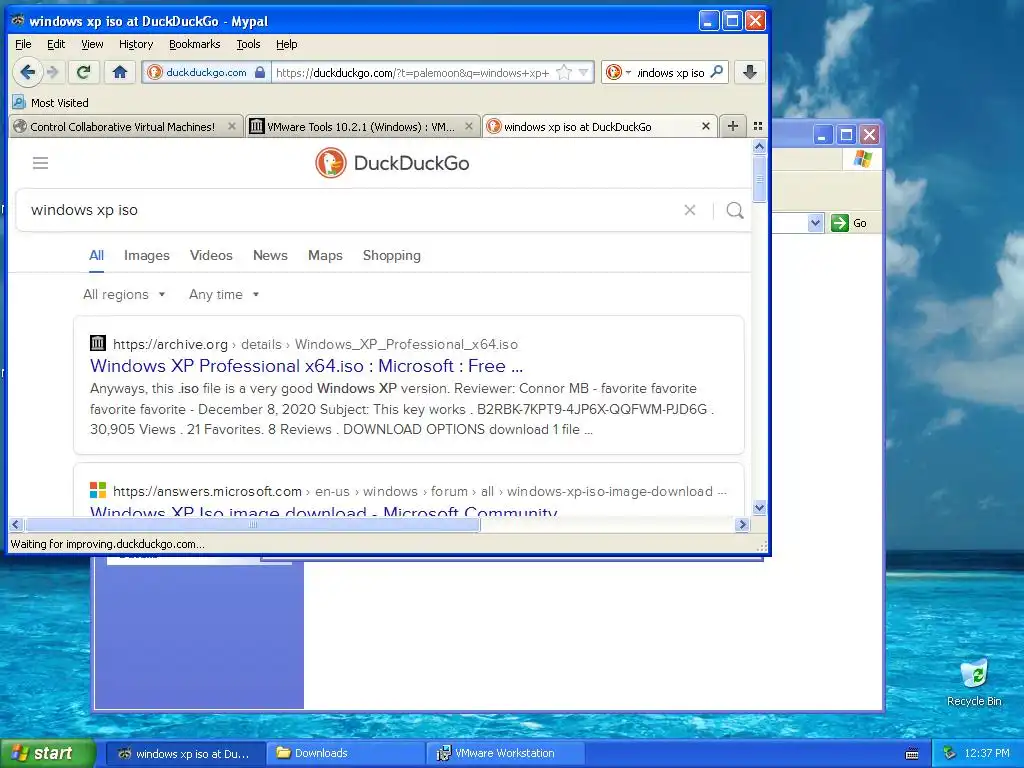Show all tabs grid icon
This screenshot has height=768, width=1024.
pyautogui.click(x=758, y=126)
